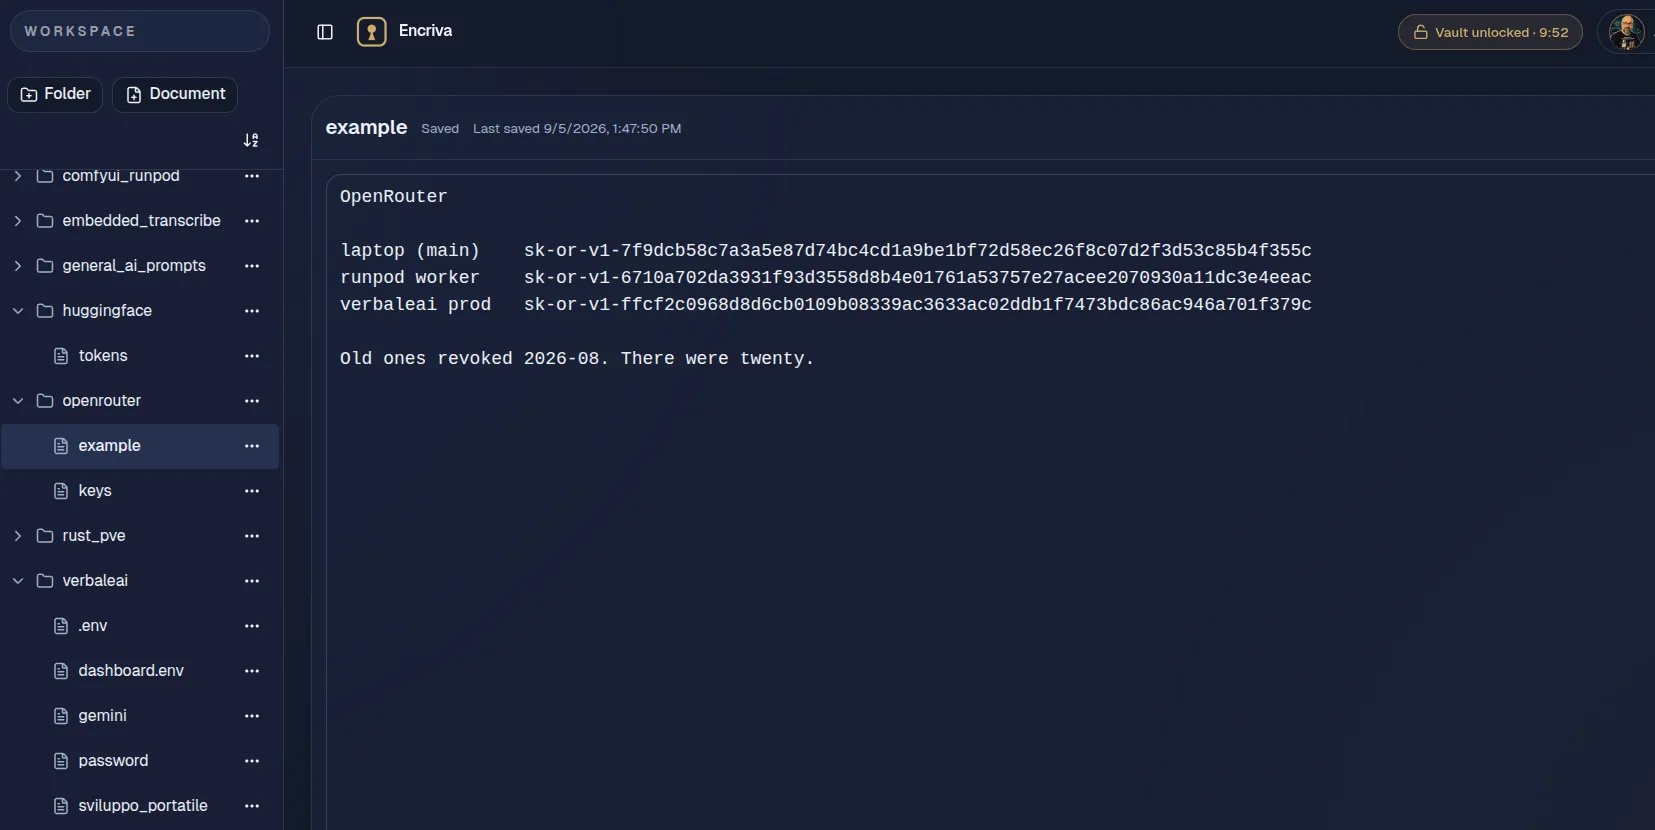Image resolution: width=1655 pixels, height=830 pixels.
Task: Open more options for gemini document
Action: pos(252,716)
